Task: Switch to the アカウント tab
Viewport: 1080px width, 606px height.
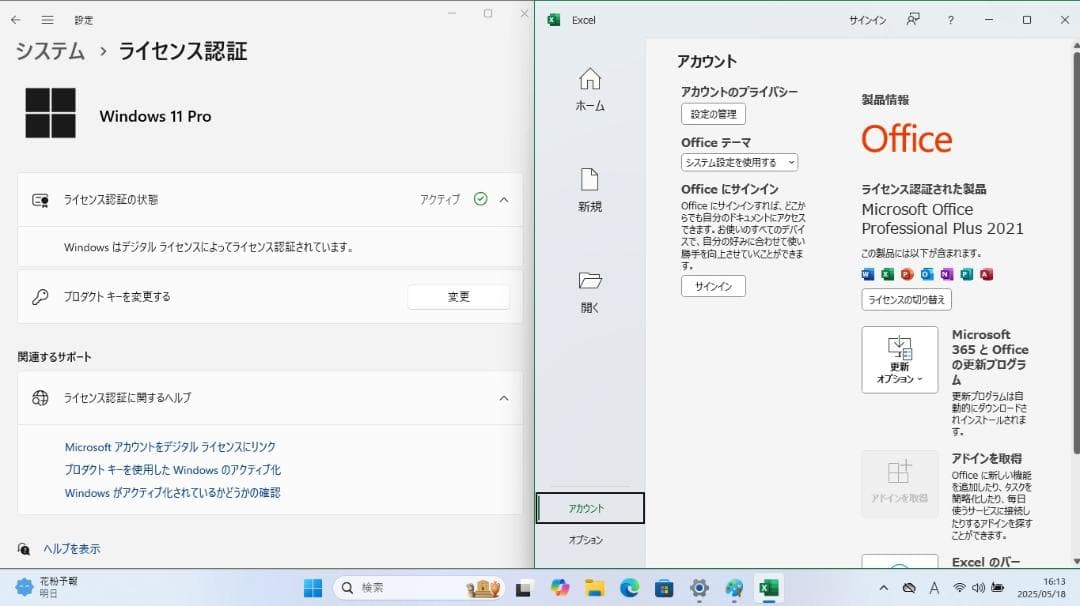Action: tap(590, 508)
